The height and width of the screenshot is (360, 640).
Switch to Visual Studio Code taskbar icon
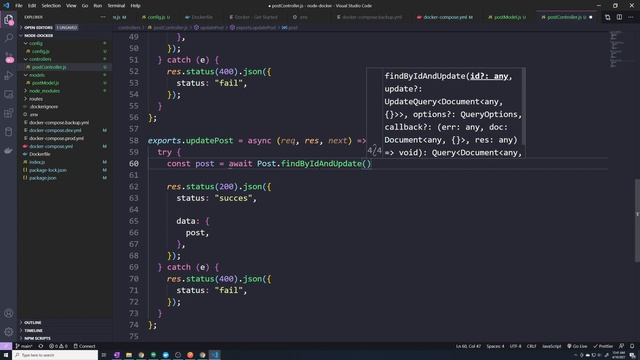click(215, 355)
